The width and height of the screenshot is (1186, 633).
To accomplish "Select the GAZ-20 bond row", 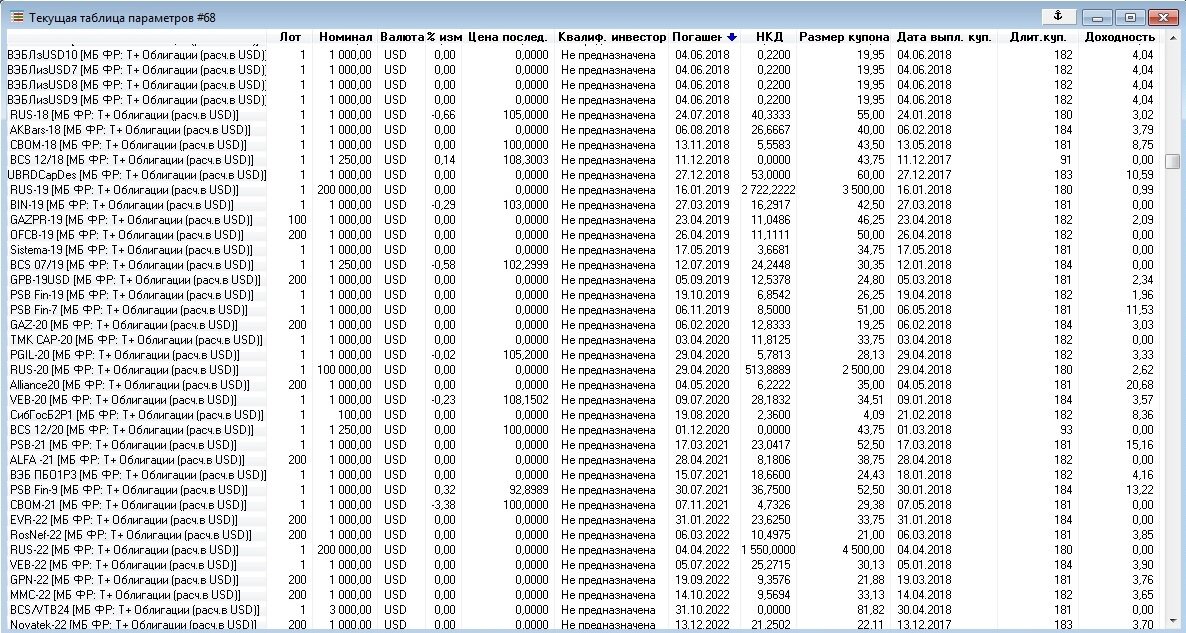I will point(582,324).
